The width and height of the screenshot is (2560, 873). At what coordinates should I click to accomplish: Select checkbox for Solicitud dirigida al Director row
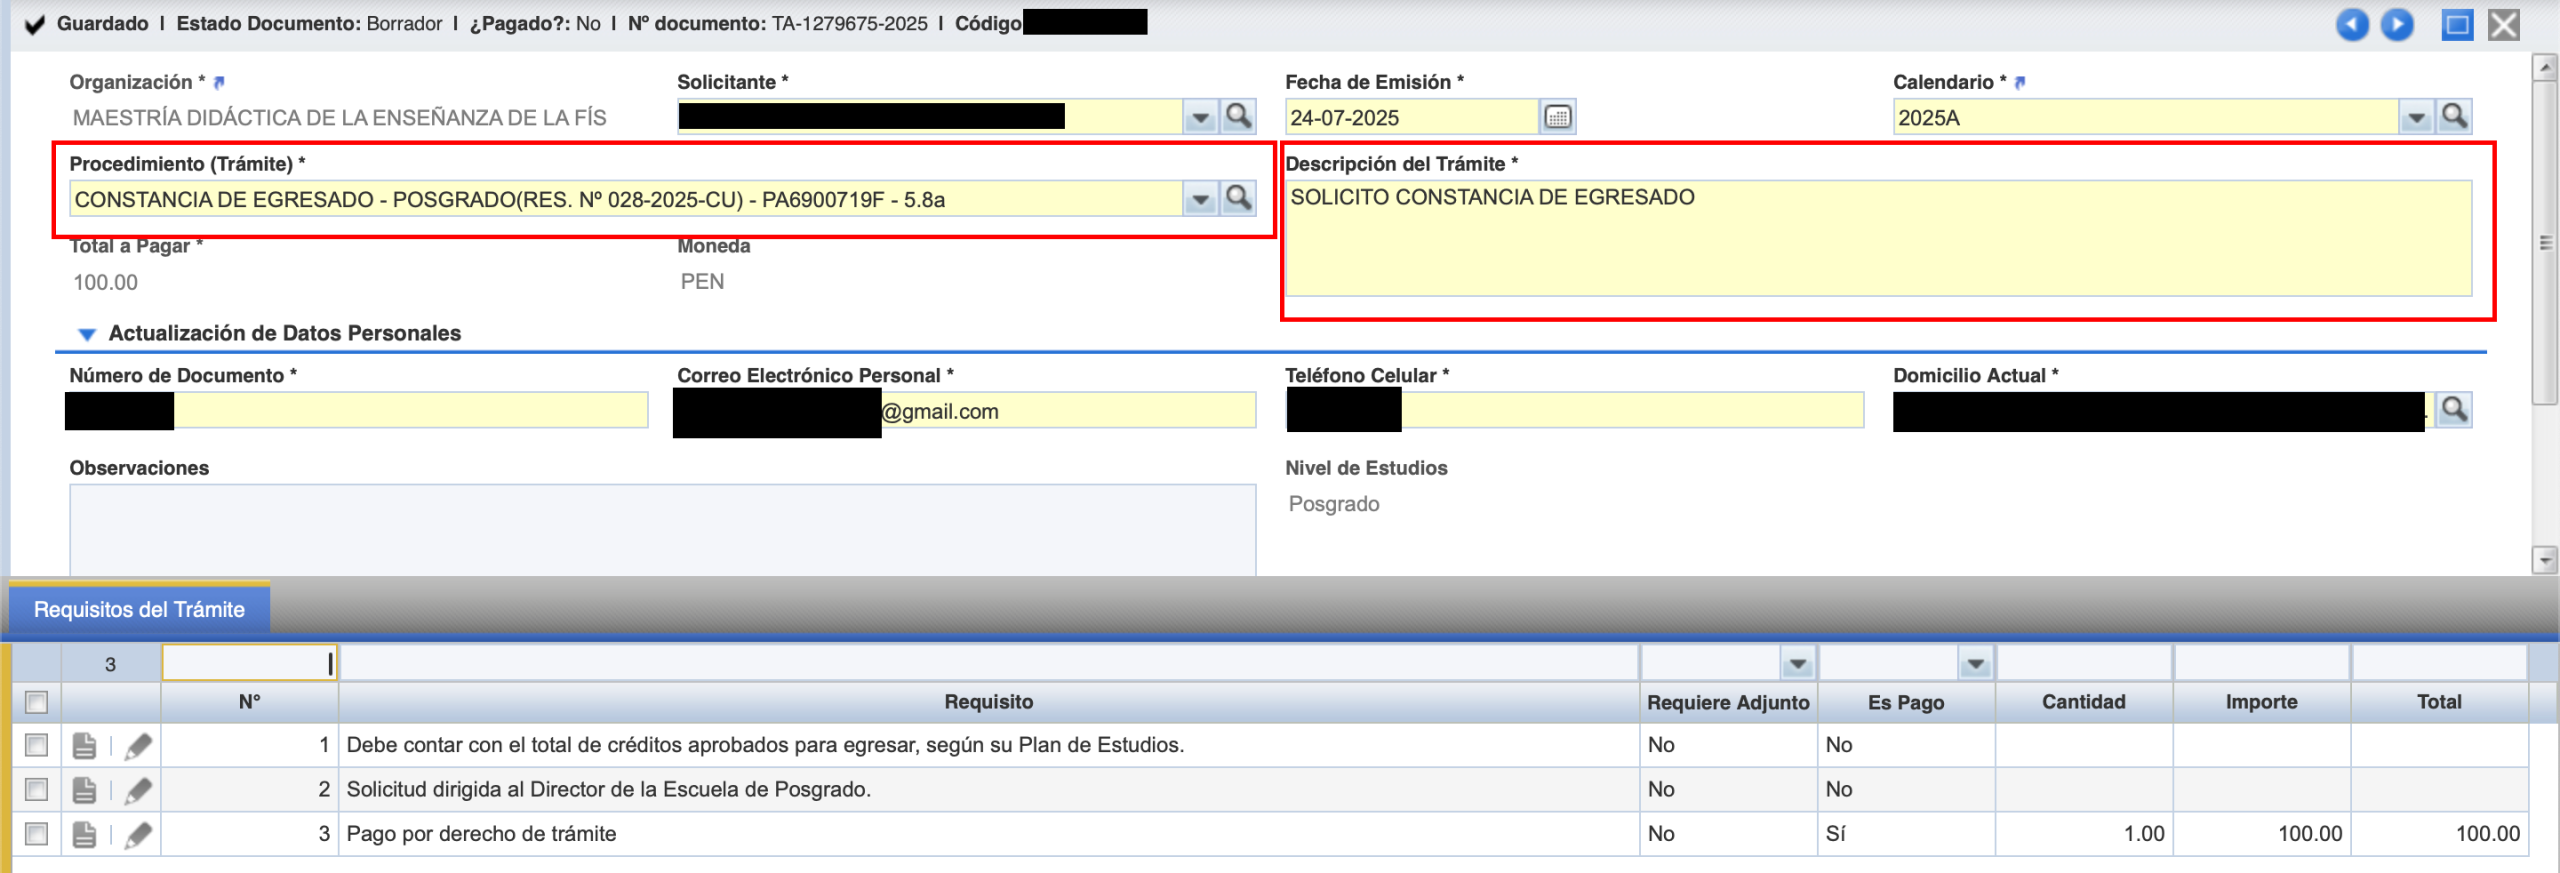[37, 790]
